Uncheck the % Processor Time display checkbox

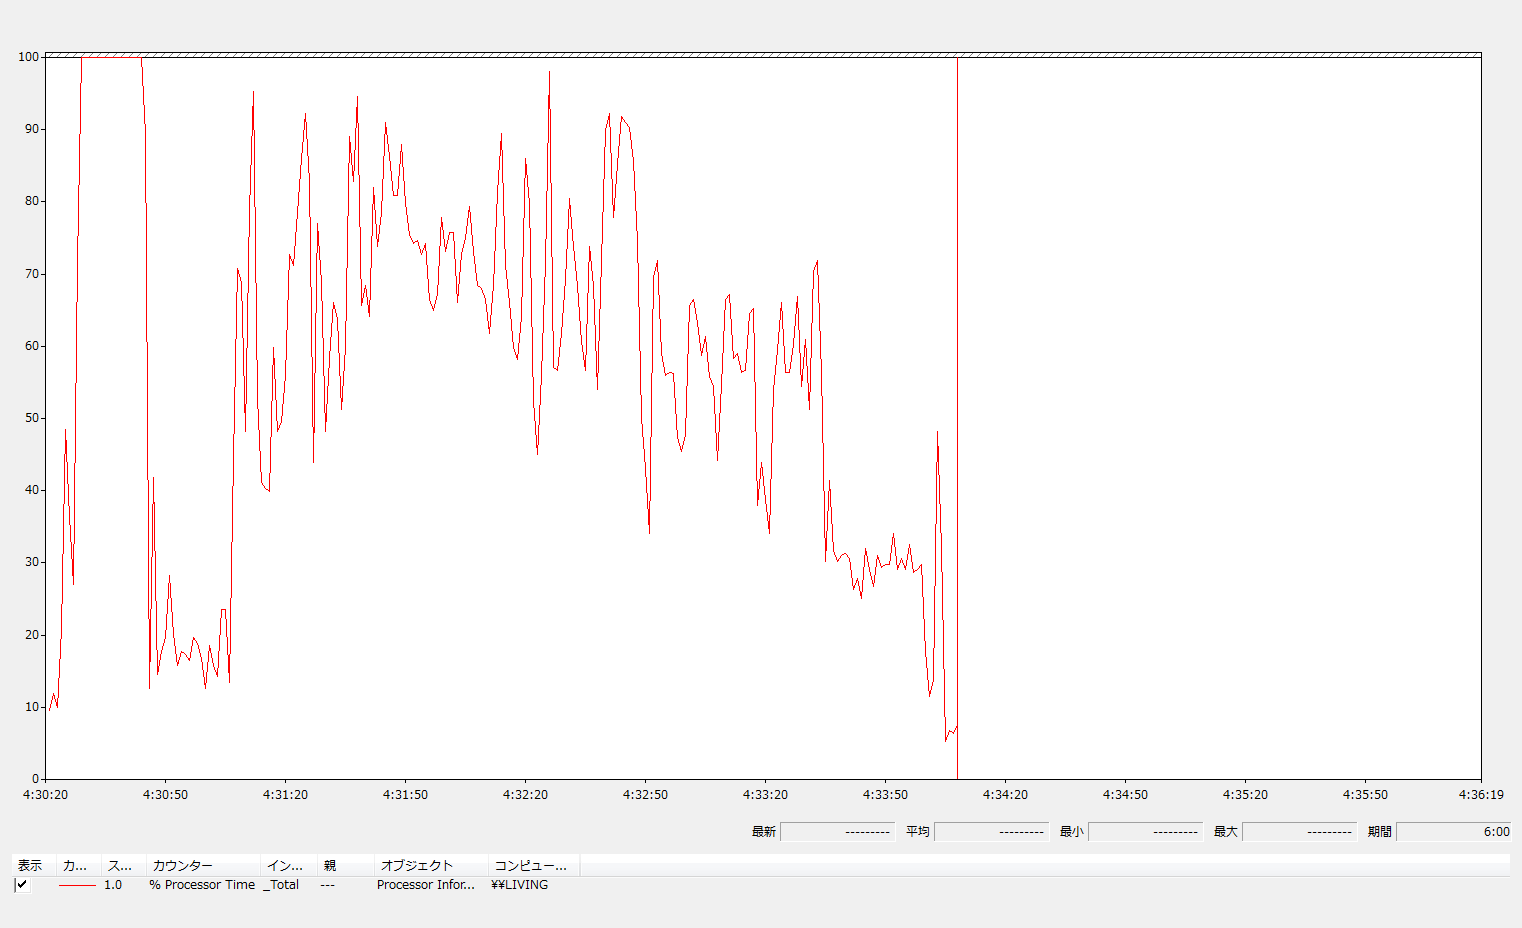point(22,885)
